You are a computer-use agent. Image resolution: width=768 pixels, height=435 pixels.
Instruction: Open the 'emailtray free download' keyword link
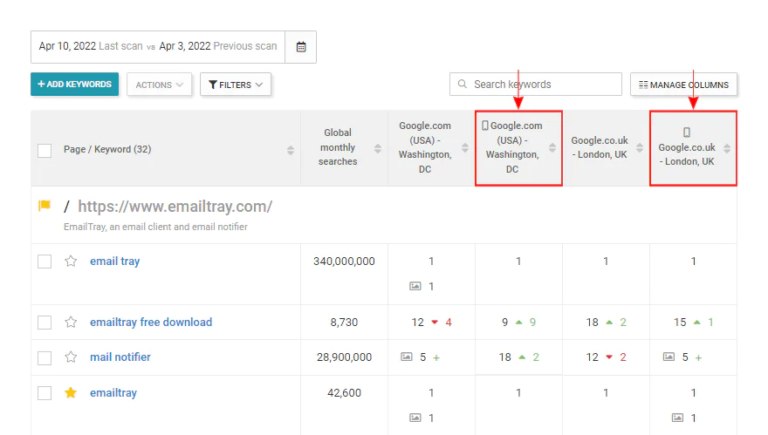[x=151, y=322]
